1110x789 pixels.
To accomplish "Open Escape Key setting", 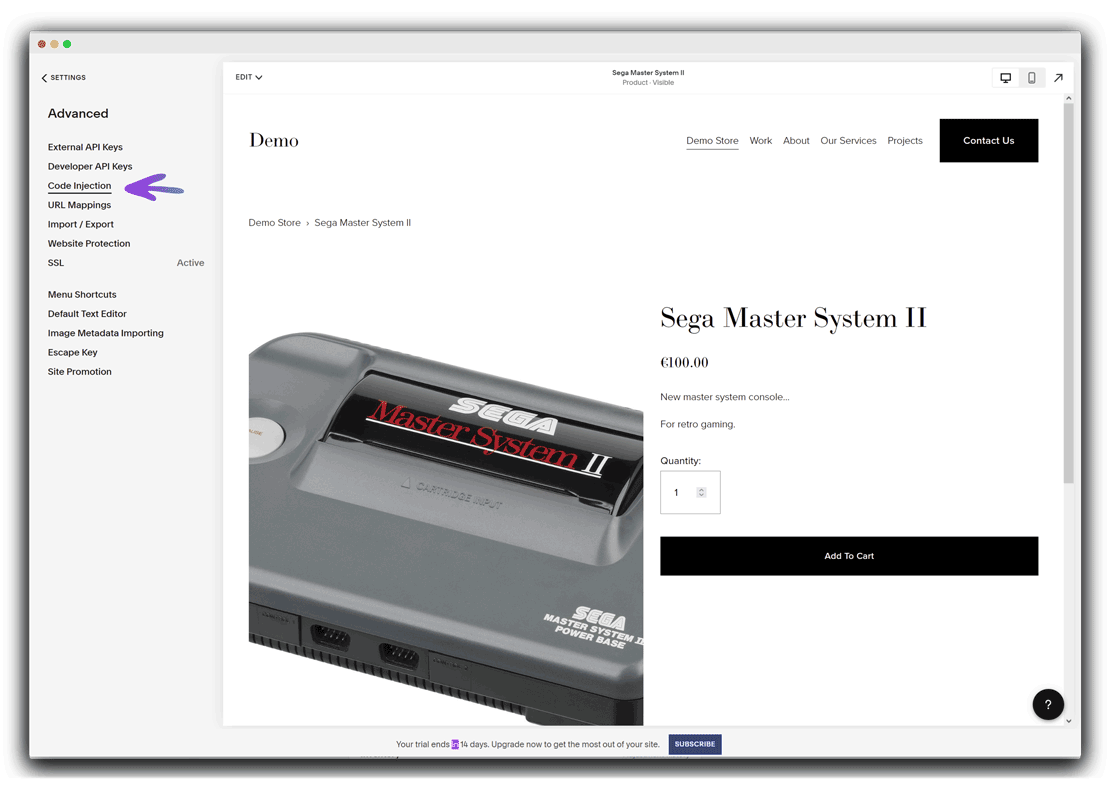I will (72, 352).
